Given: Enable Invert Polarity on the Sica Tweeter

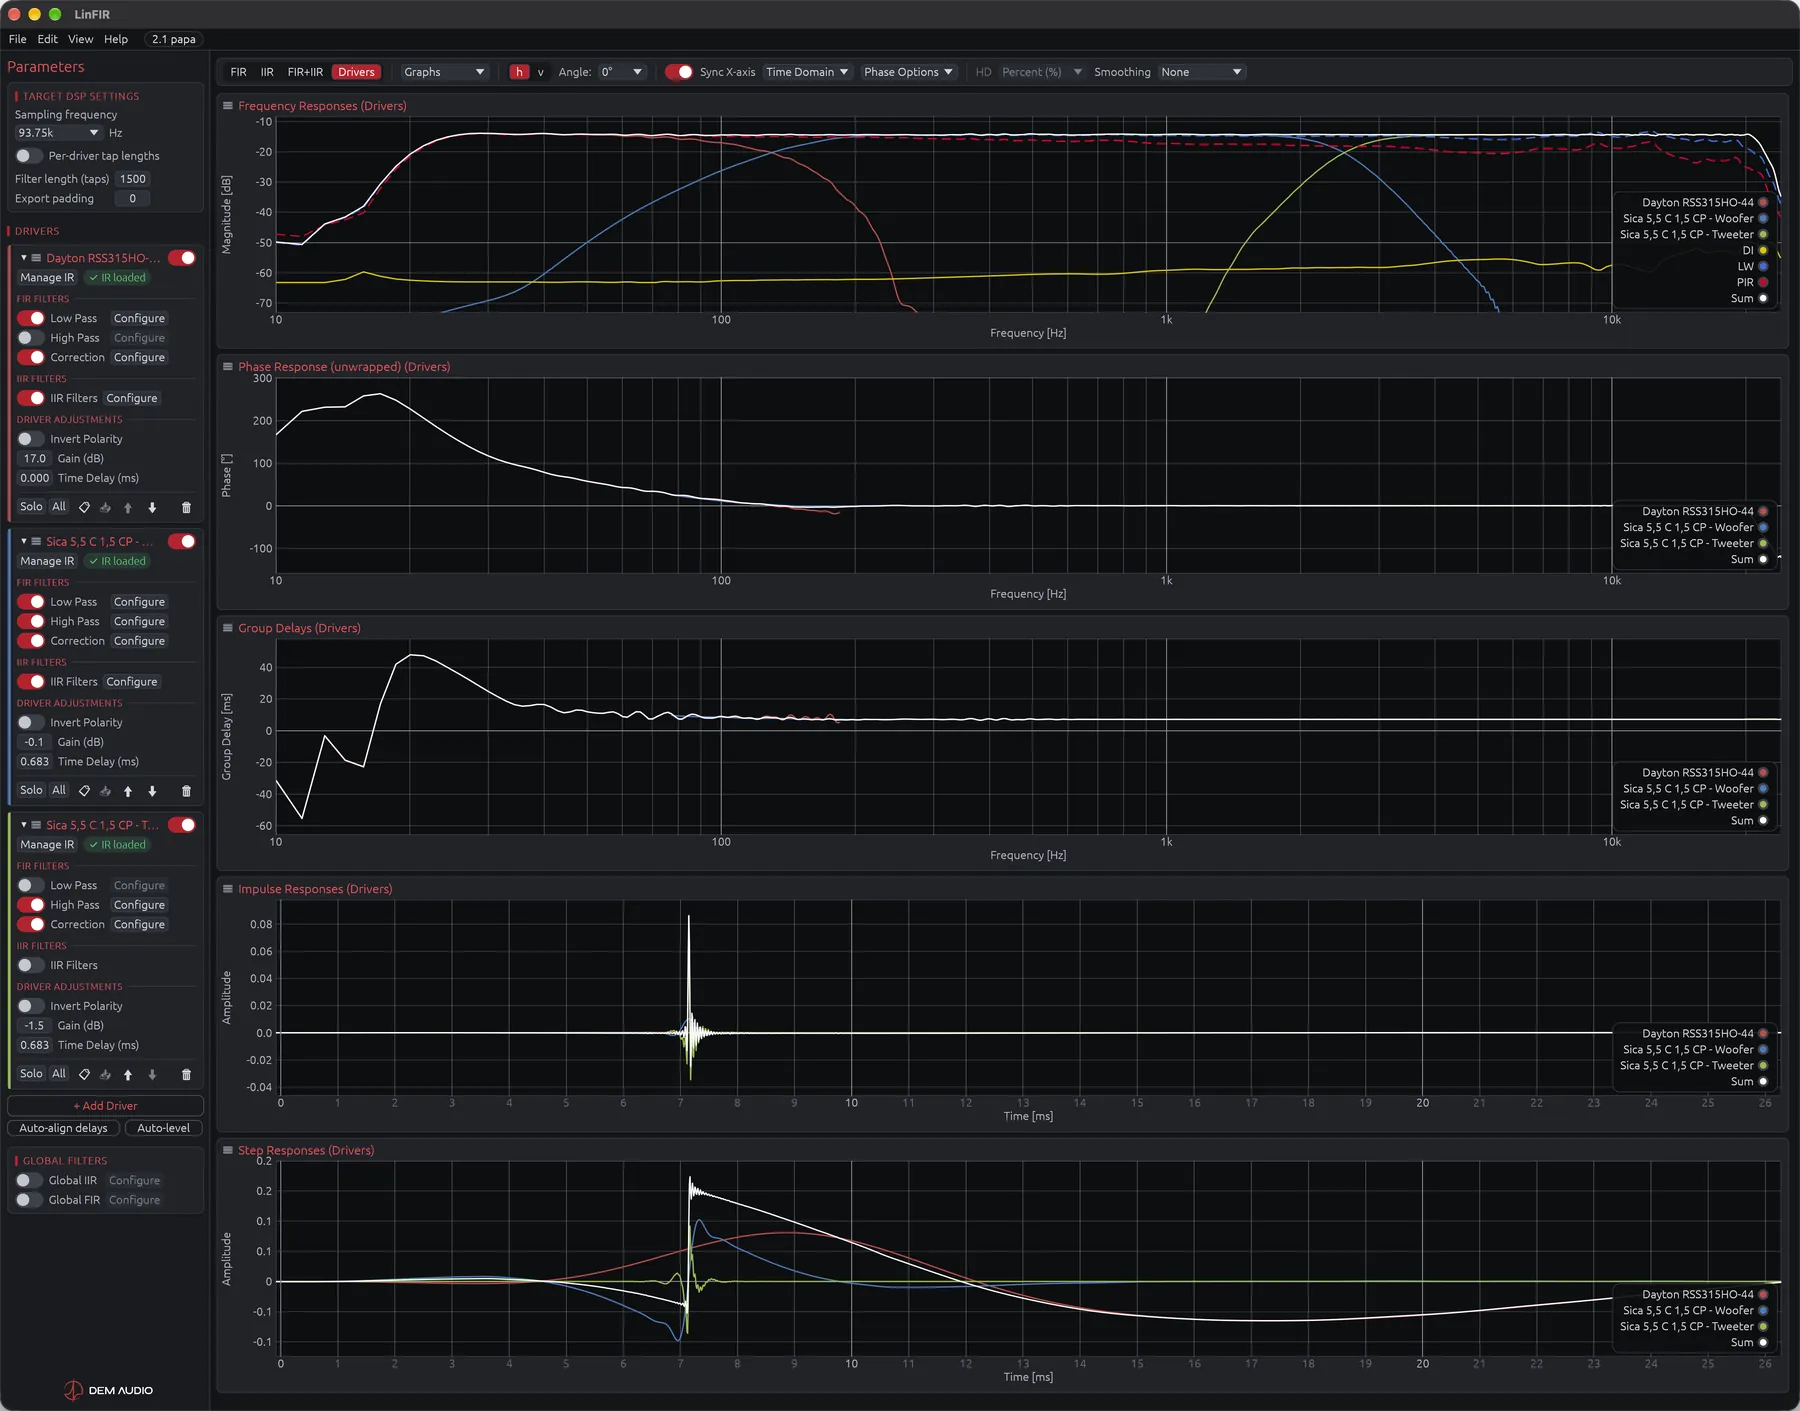Looking at the screenshot, I should tap(30, 1006).
